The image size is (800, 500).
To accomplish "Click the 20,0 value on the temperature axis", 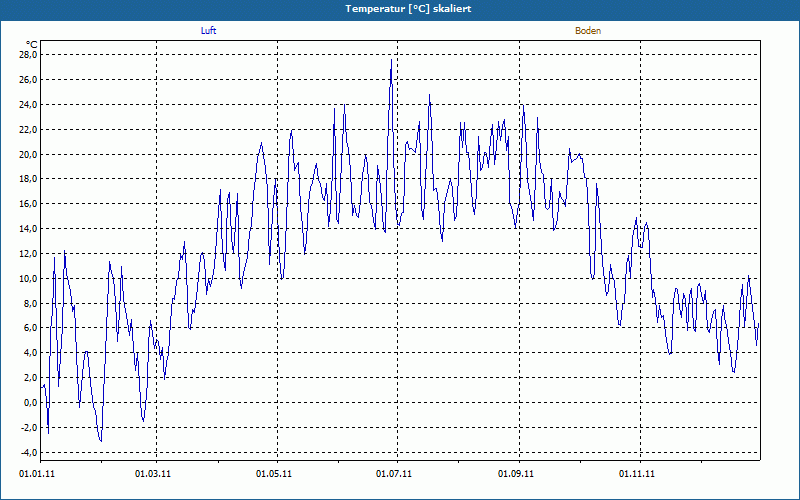I will (29, 154).
